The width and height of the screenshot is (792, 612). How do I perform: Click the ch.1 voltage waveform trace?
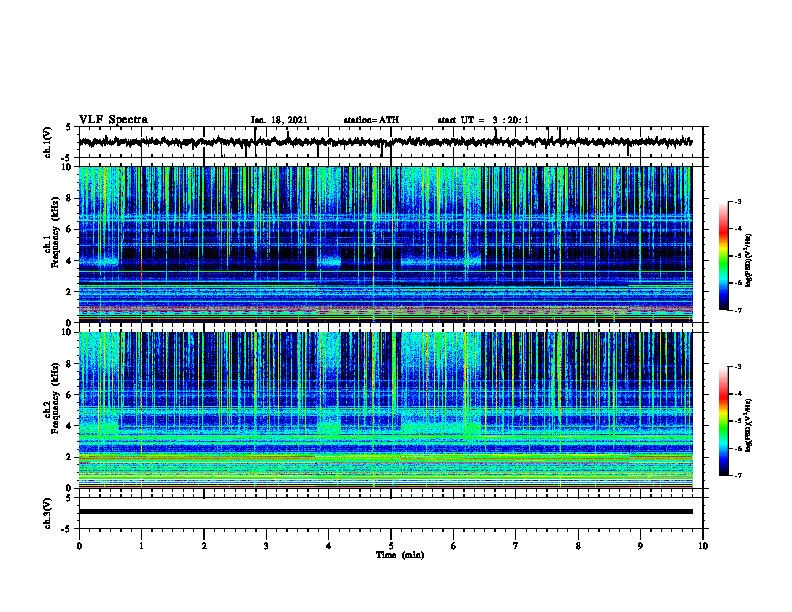coord(385,142)
